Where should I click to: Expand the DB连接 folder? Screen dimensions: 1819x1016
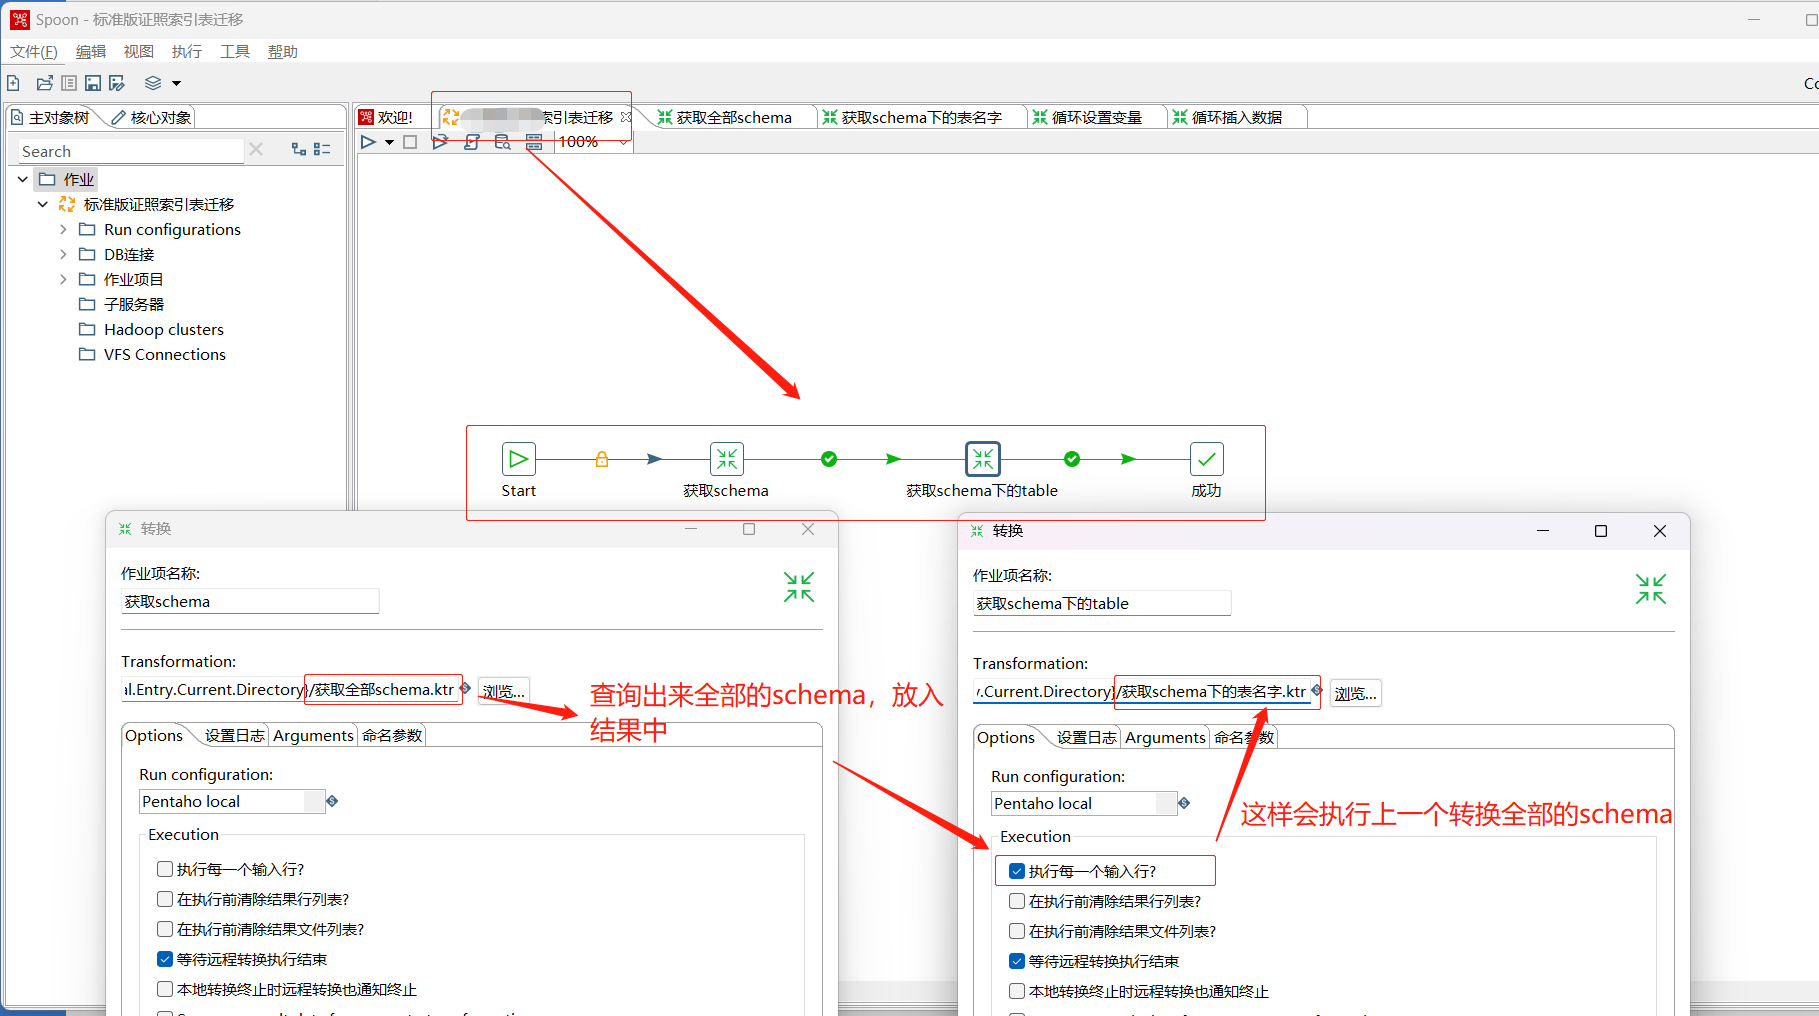63,254
